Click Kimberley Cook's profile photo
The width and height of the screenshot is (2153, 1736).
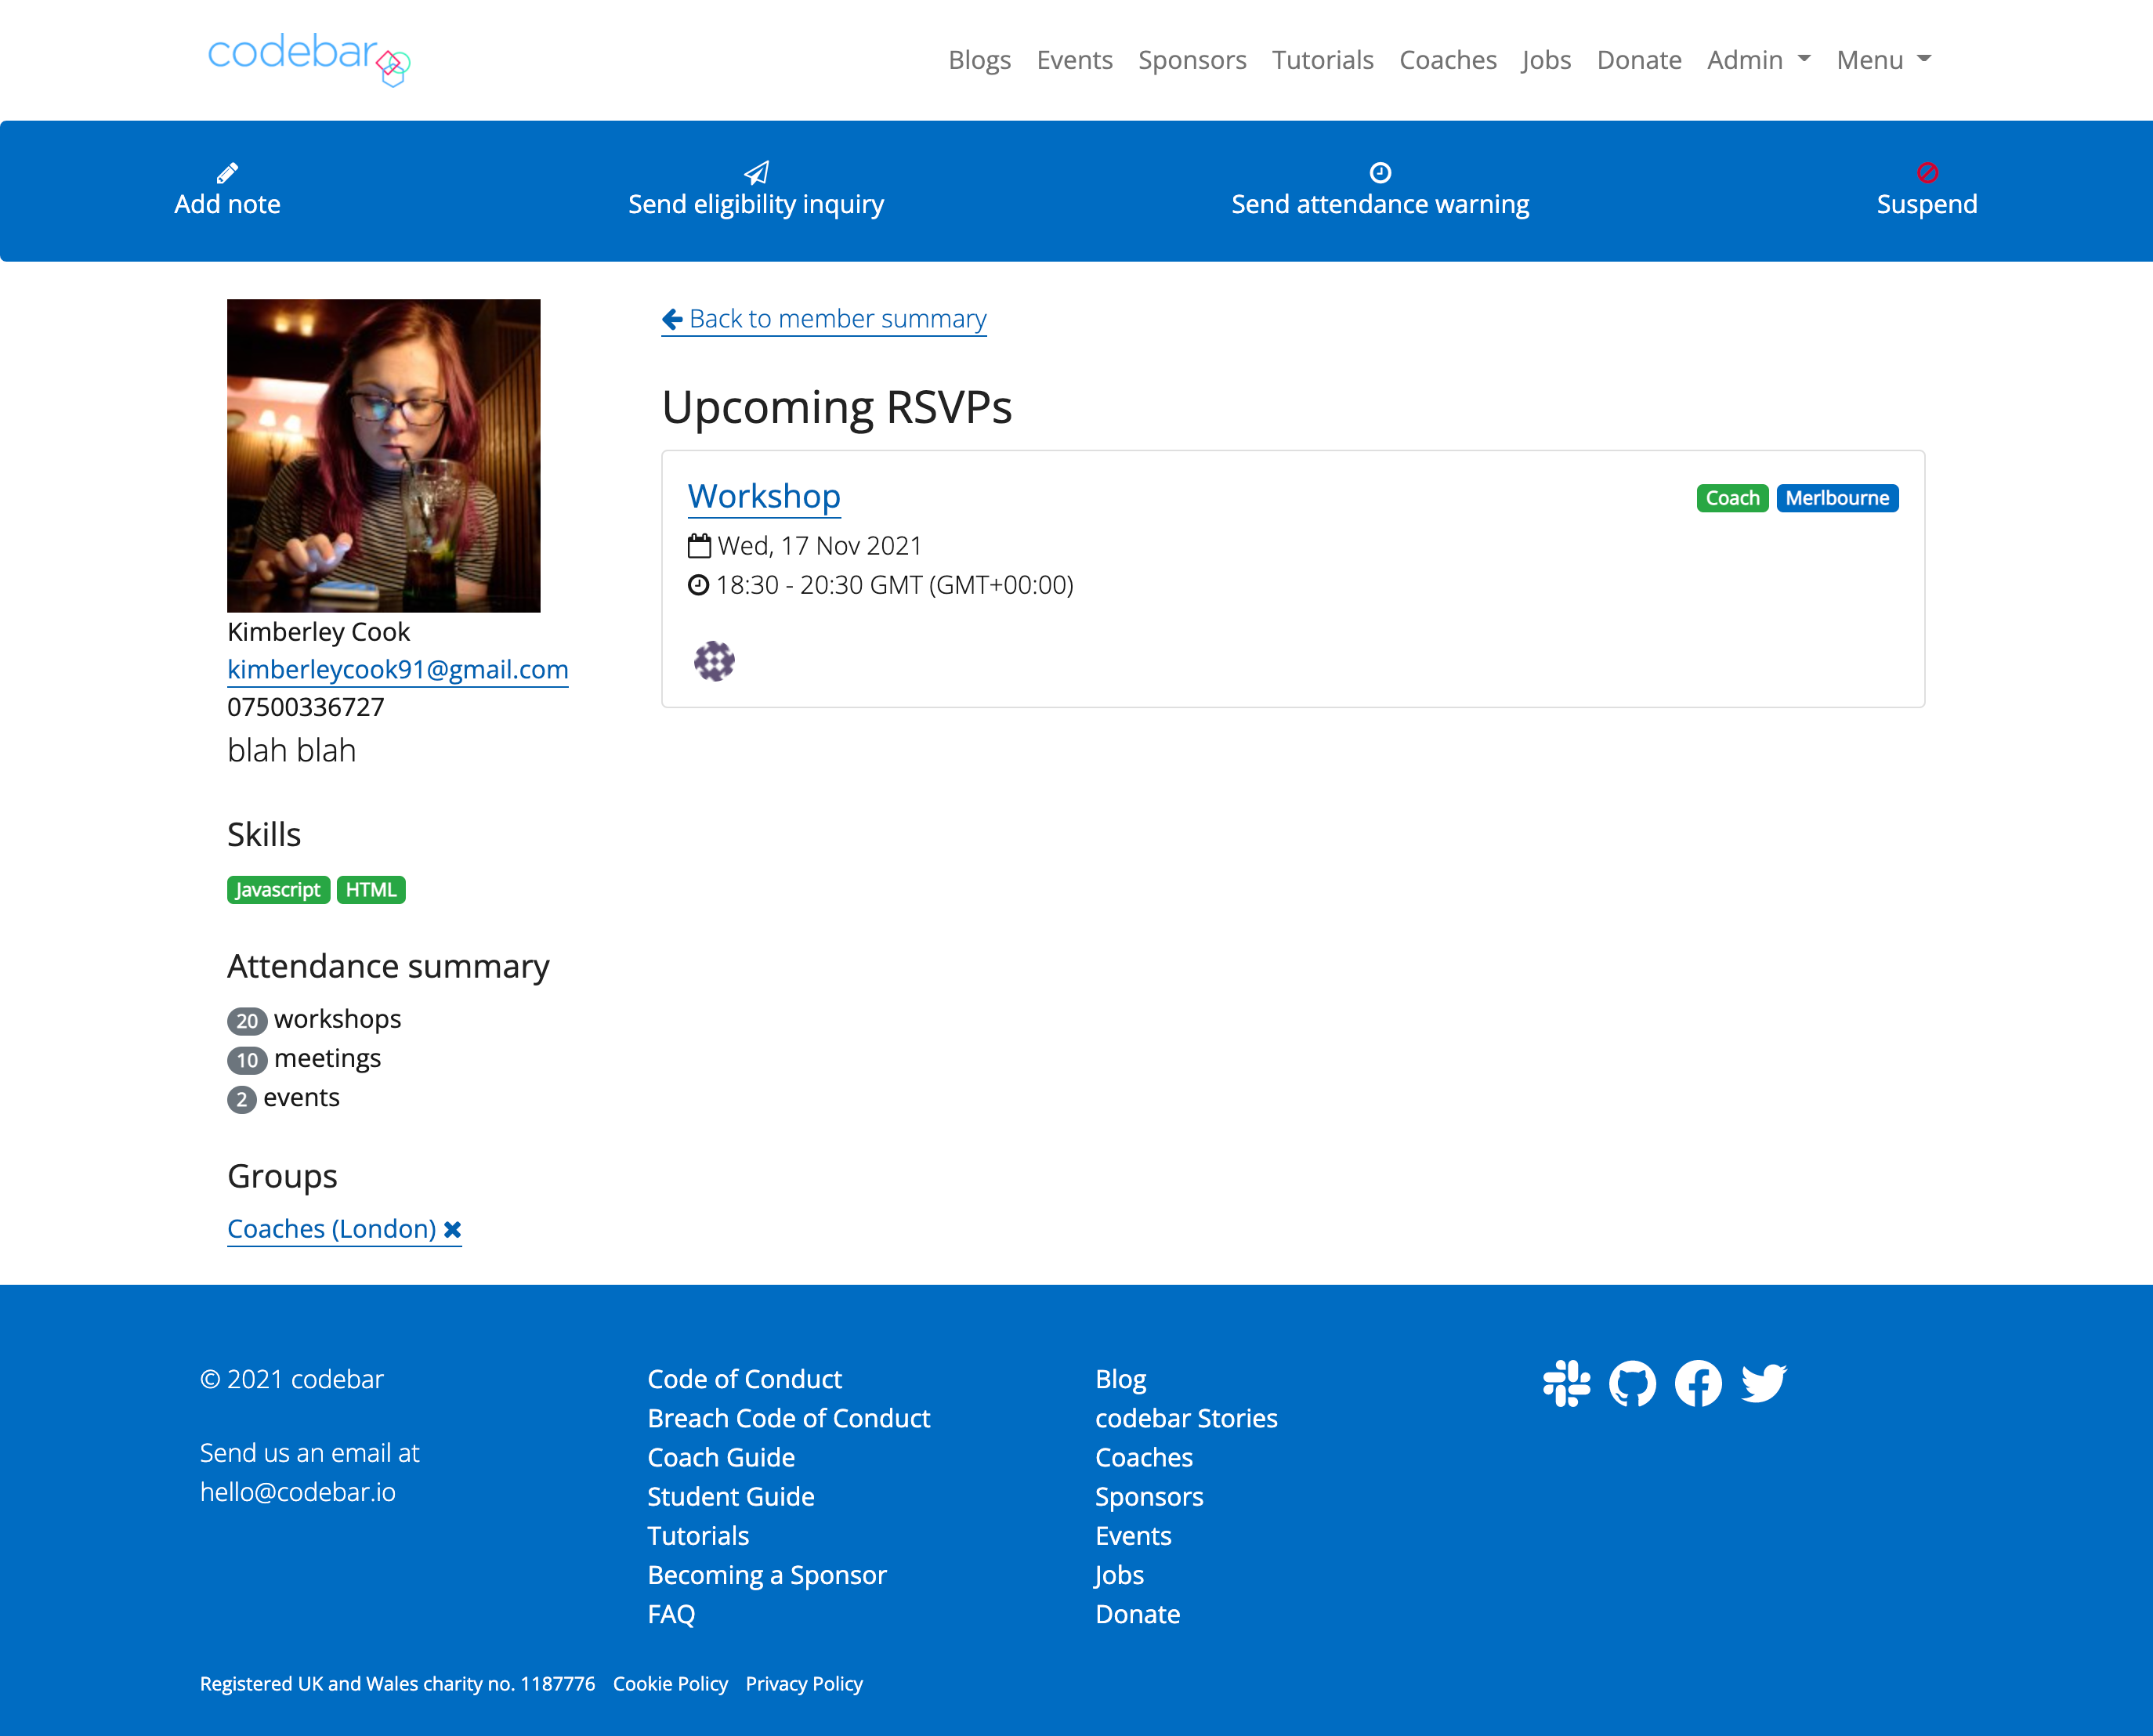click(x=383, y=455)
